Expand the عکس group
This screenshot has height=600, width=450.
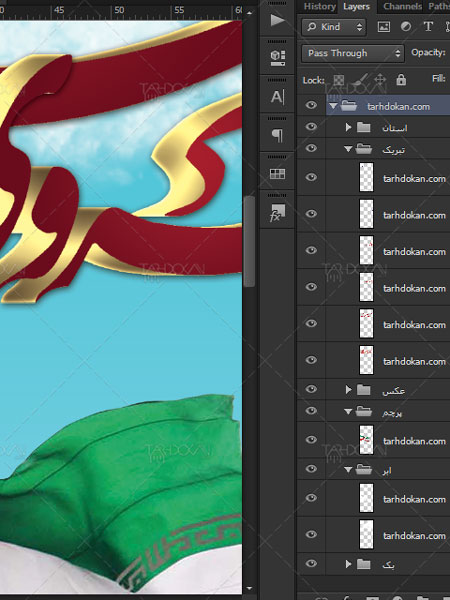pos(348,390)
